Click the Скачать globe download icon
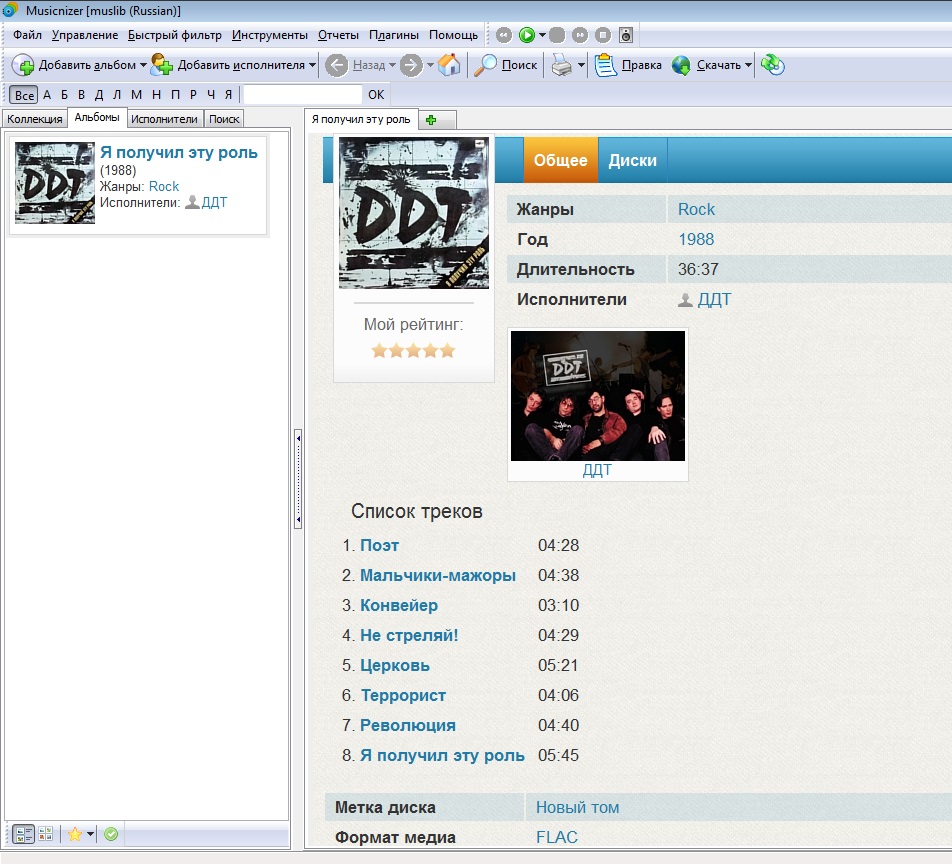Image resolution: width=952 pixels, height=864 pixels. pyautogui.click(x=681, y=65)
